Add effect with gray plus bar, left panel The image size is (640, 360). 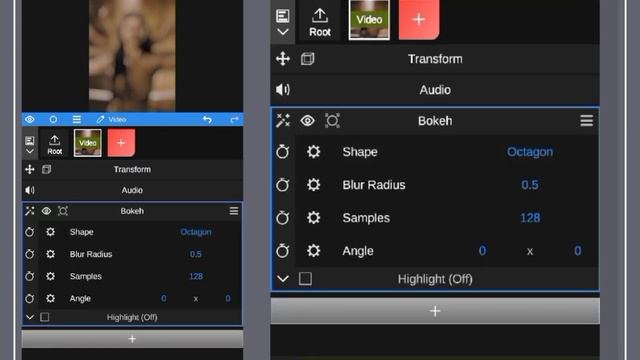pyautogui.click(x=132, y=339)
